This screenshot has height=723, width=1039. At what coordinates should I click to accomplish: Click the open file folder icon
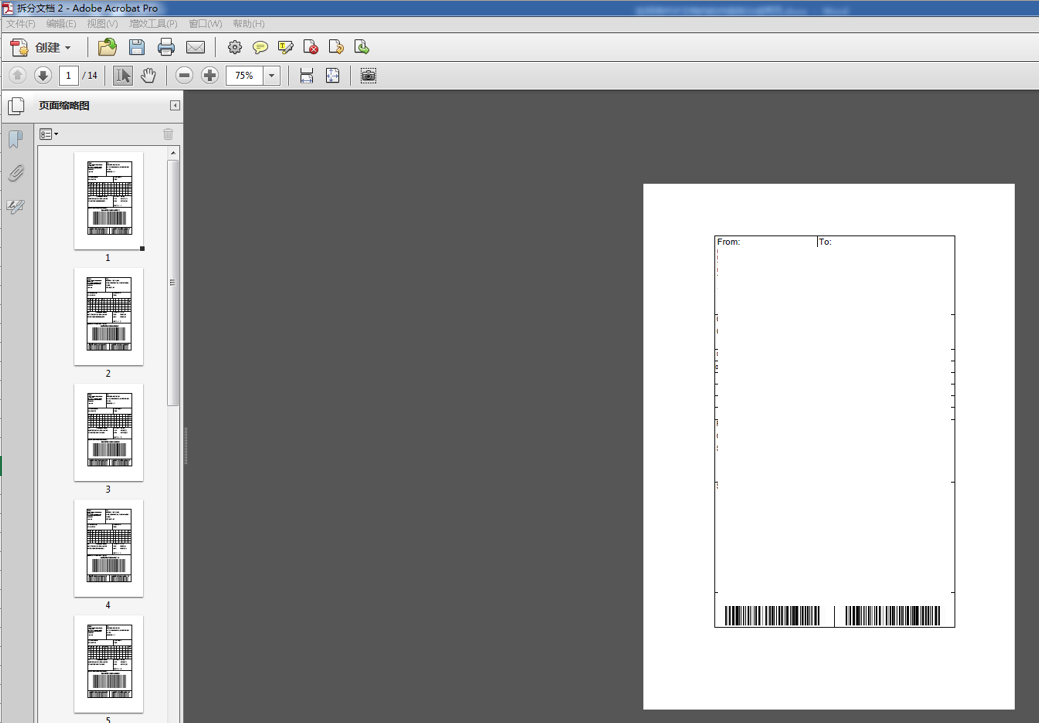tap(107, 47)
